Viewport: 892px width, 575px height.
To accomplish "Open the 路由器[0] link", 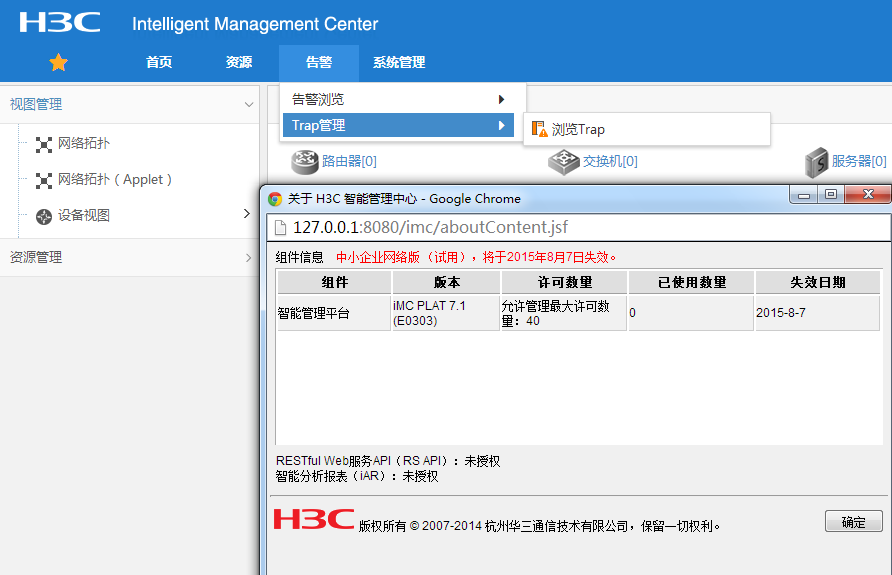I will 349,162.
